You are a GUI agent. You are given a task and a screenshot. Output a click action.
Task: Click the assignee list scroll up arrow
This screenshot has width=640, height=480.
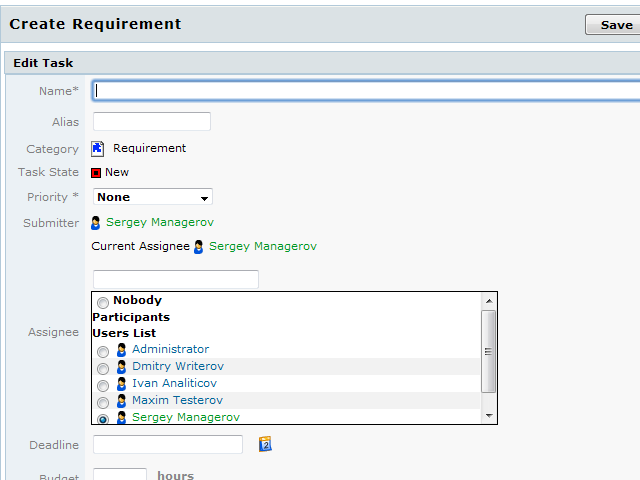pyautogui.click(x=489, y=301)
